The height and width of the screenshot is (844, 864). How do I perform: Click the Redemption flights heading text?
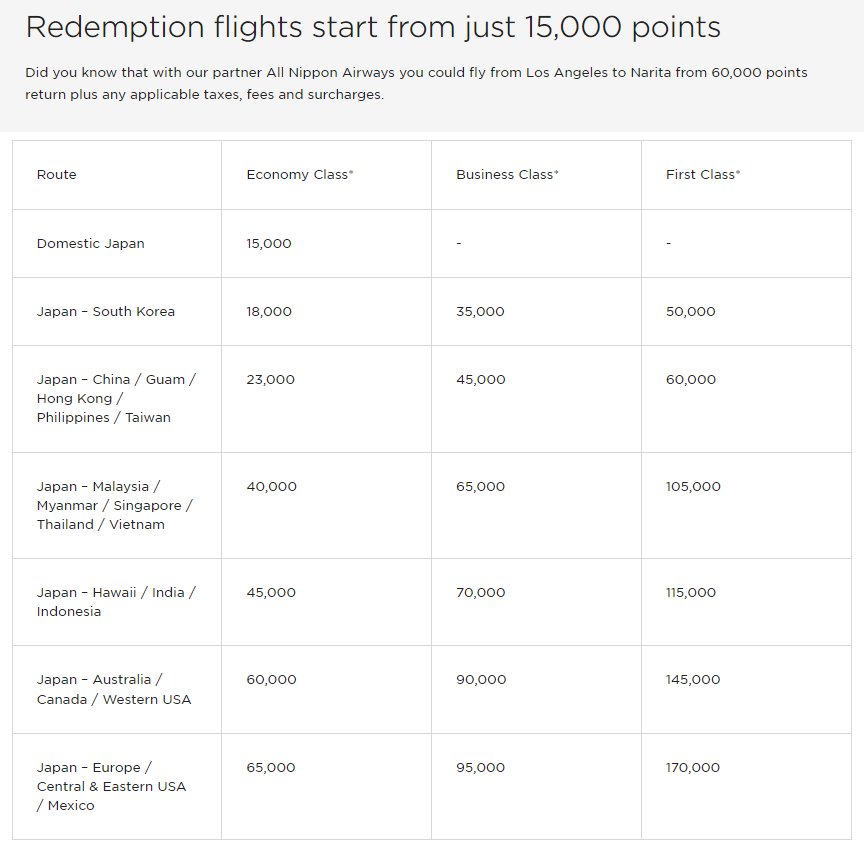coord(373,27)
